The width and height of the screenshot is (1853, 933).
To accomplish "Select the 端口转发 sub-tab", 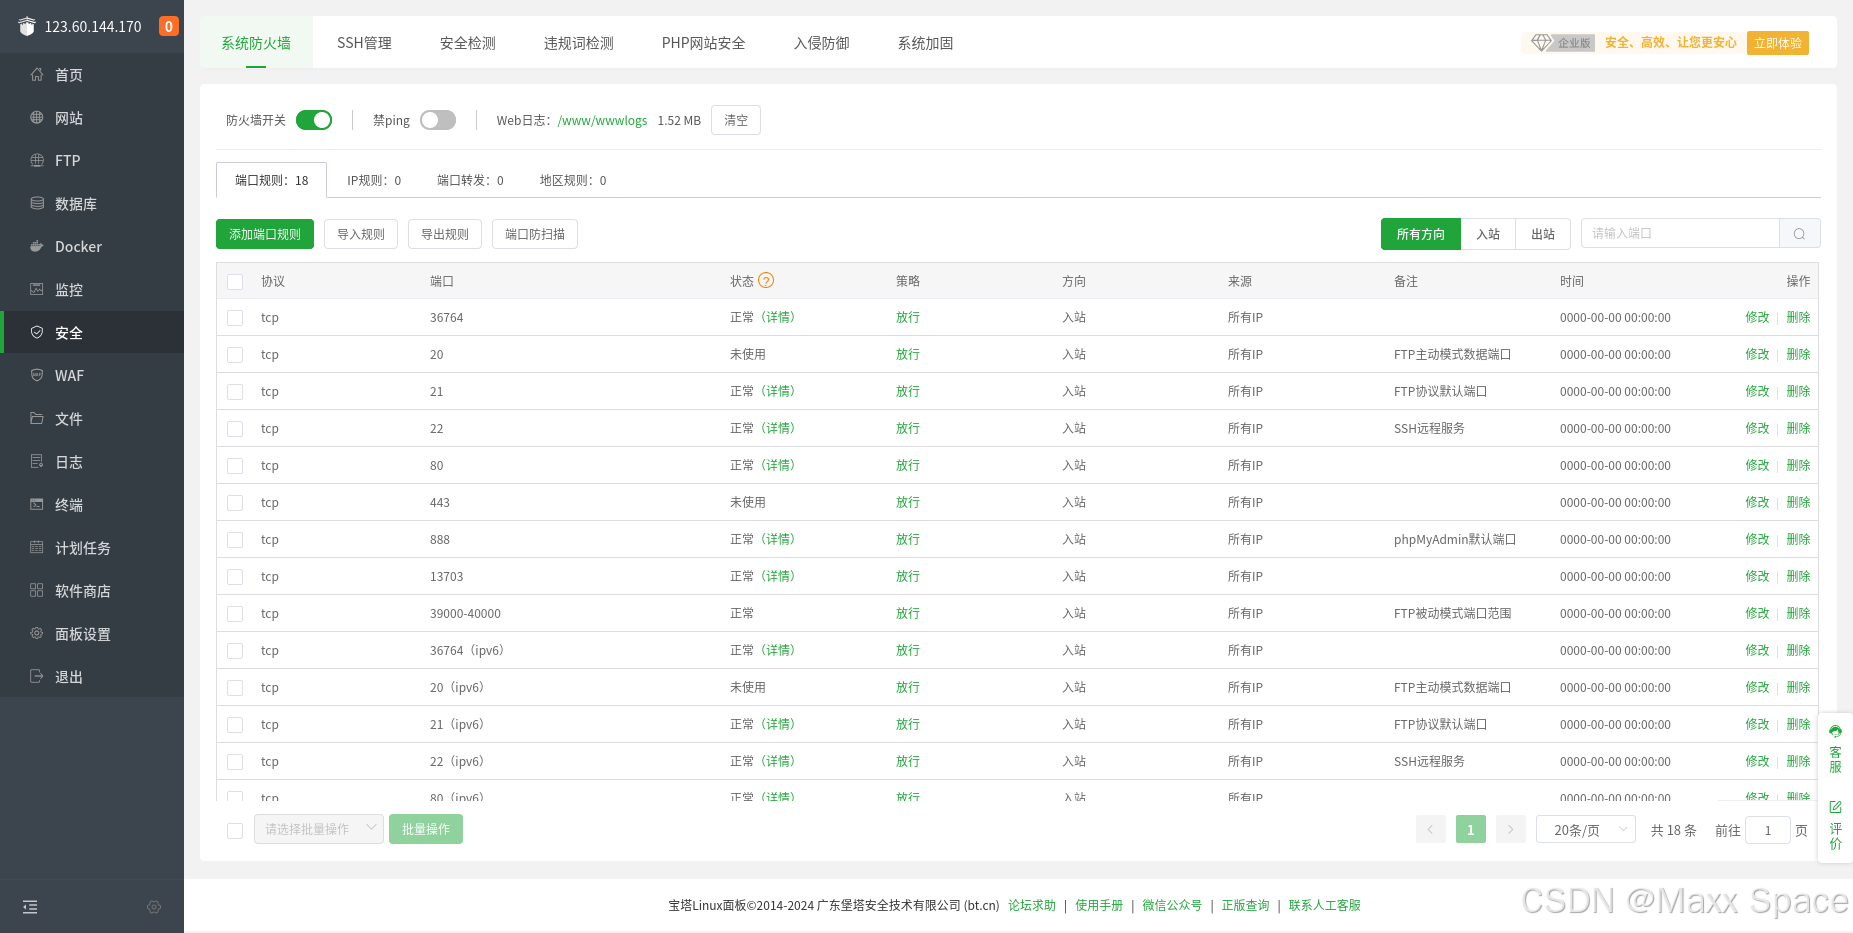I will (x=470, y=180).
